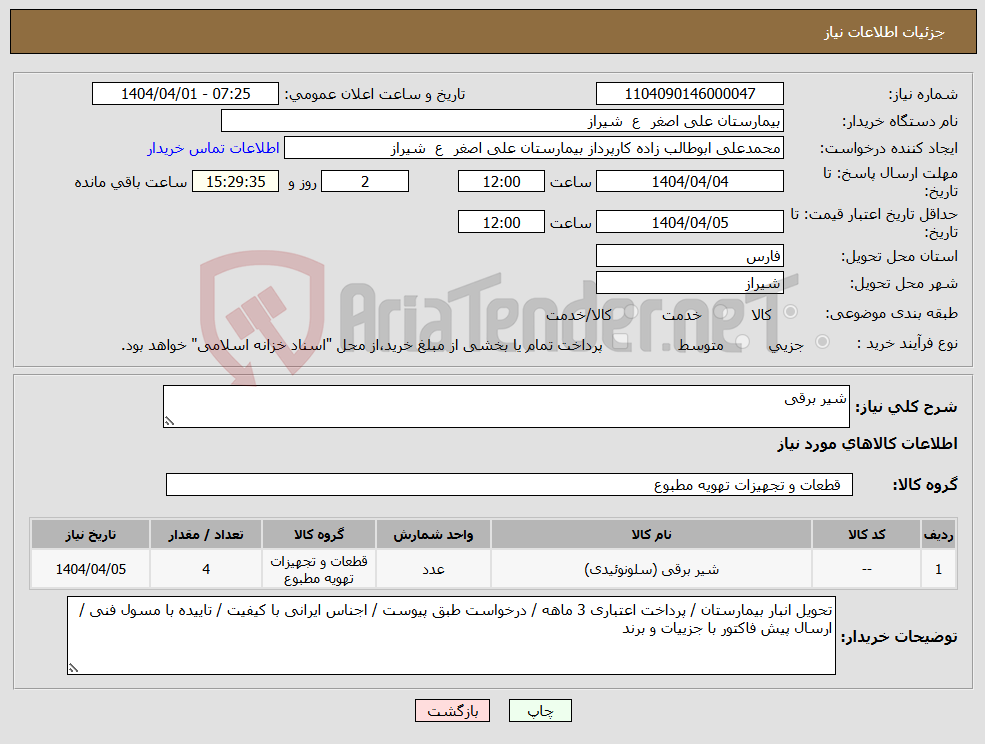Screen dimensions: 985x744
Task: Click the goods group field قطعات و تجهیزات تهویه مطبوع
Action: [509, 484]
